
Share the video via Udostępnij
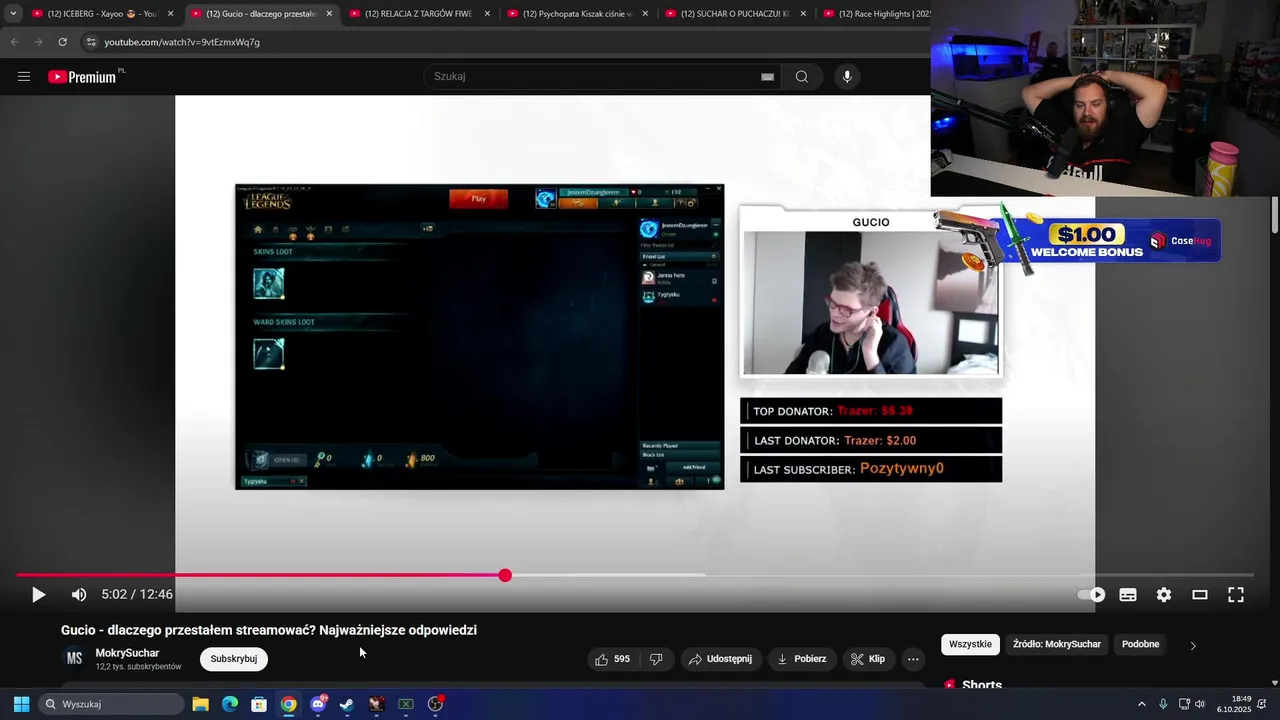(720, 659)
